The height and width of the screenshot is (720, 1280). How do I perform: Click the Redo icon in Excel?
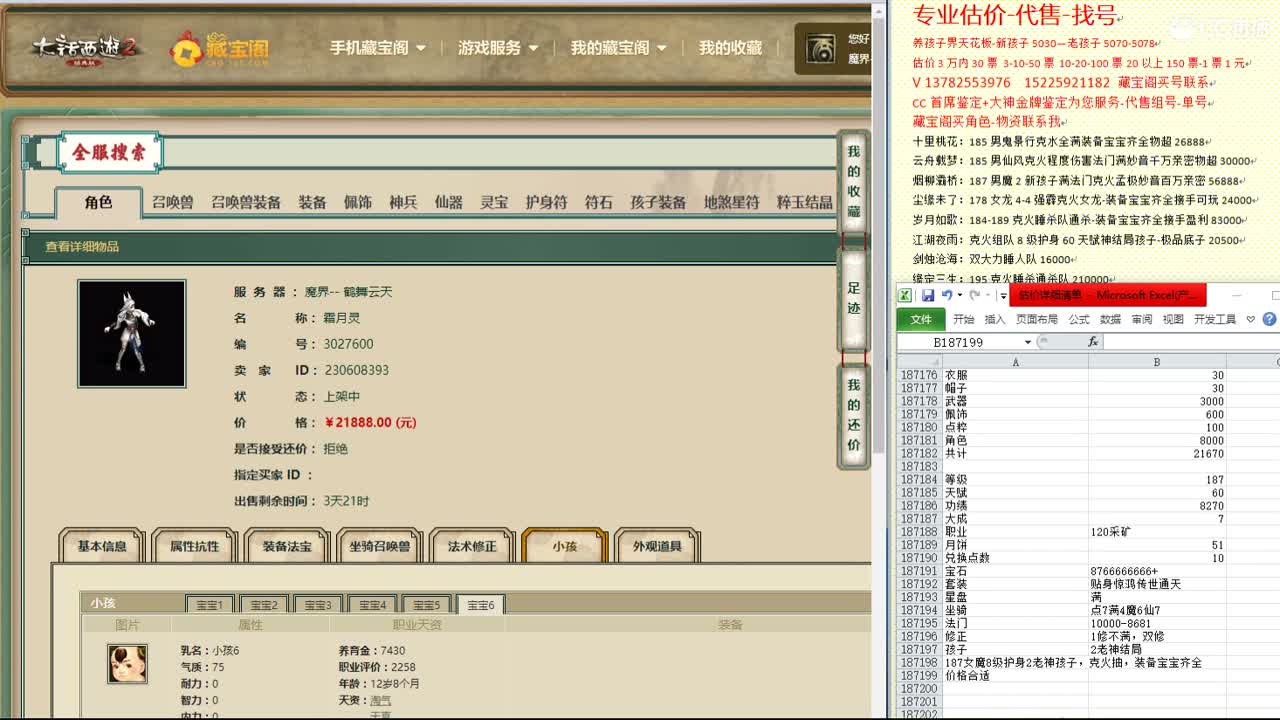tap(975, 295)
